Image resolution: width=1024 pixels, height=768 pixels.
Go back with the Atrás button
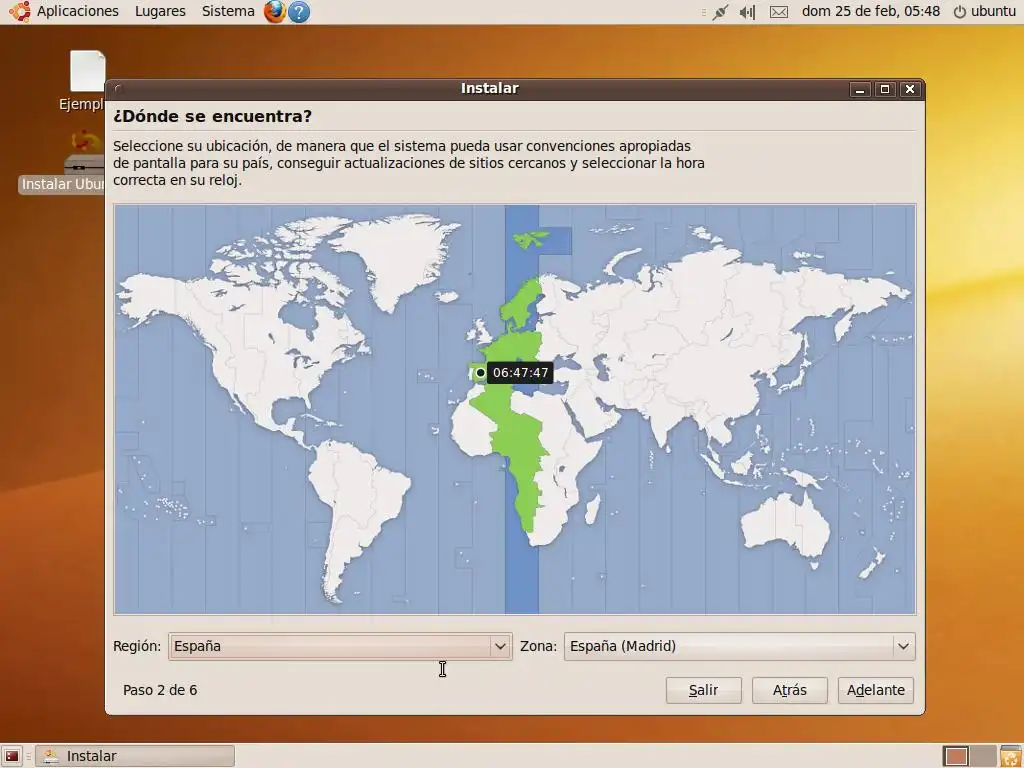click(x=790, y=690)
